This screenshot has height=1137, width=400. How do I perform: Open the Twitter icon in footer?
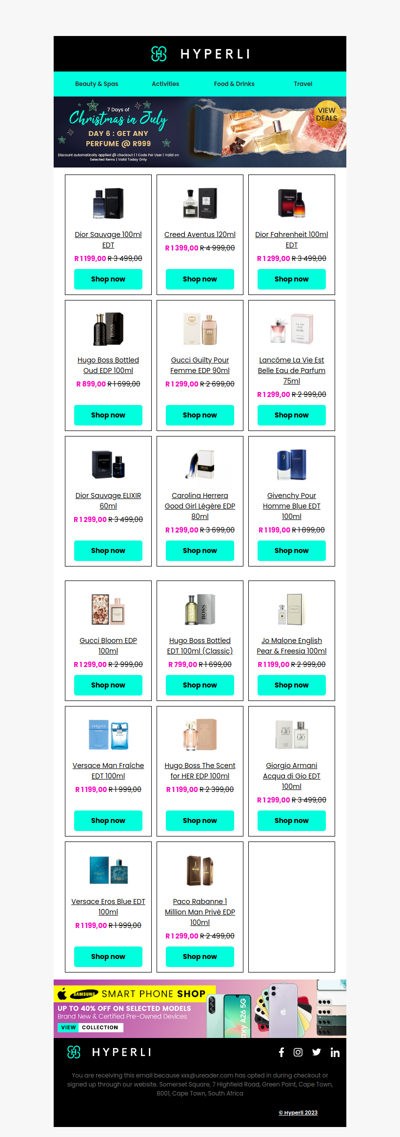(x=317, y=1052)
